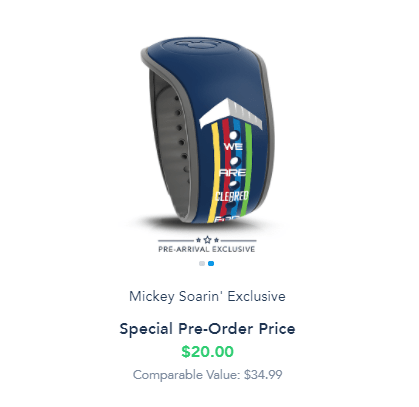Select the first carousel dot indicator
Image resolution: width=419 pixels, height=407 pixels.
click(202, 263)
